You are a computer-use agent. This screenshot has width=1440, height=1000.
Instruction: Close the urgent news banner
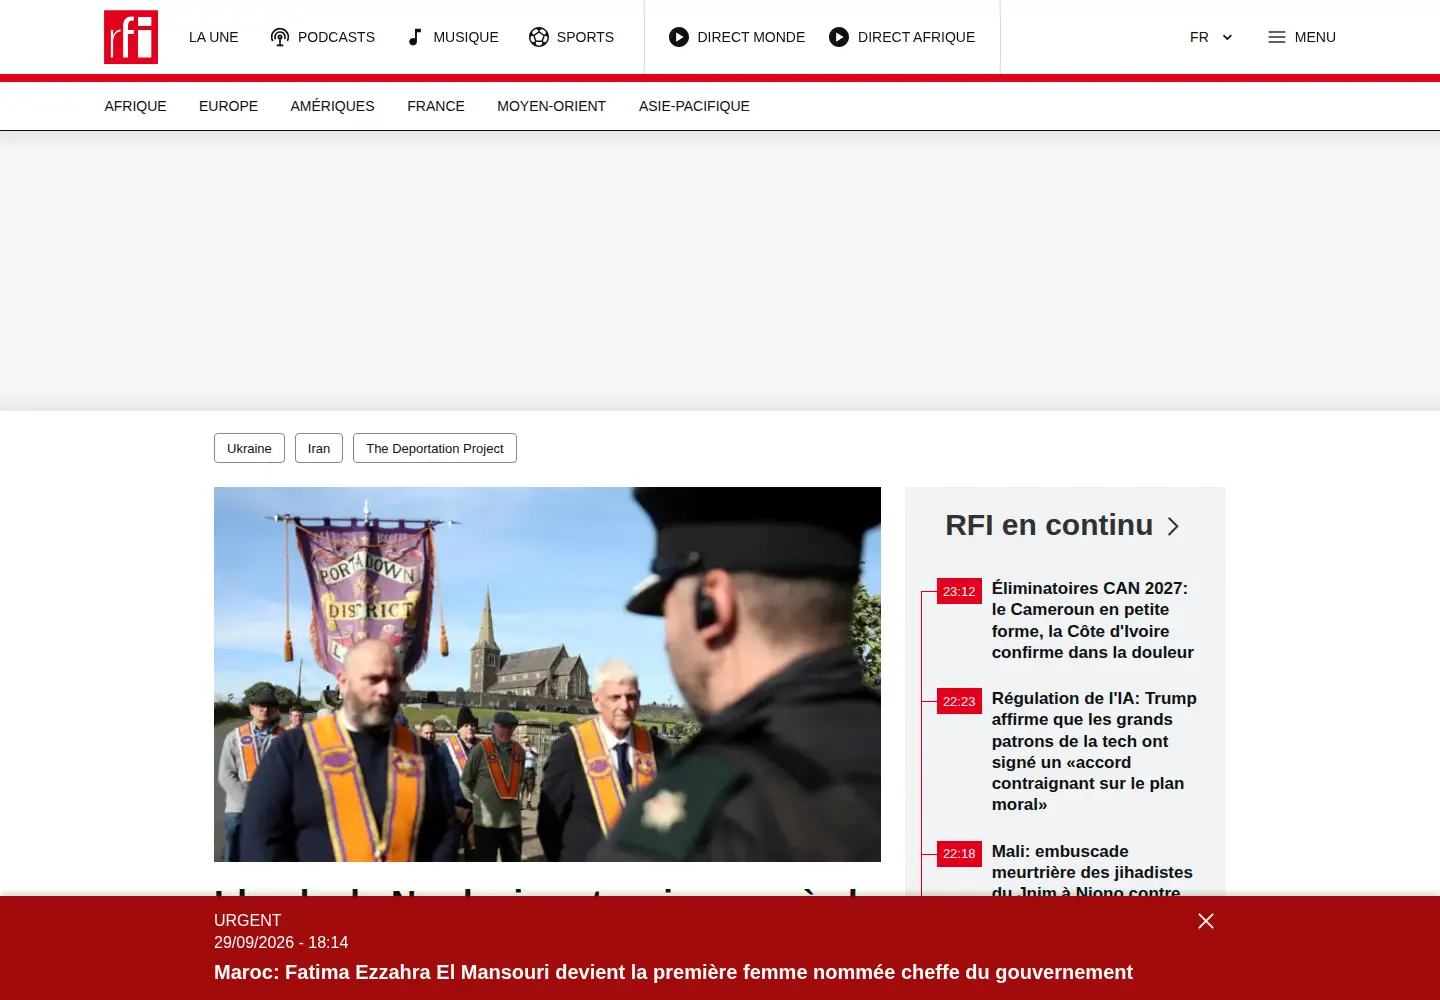pyautogui.click(x=1206, y=921)
